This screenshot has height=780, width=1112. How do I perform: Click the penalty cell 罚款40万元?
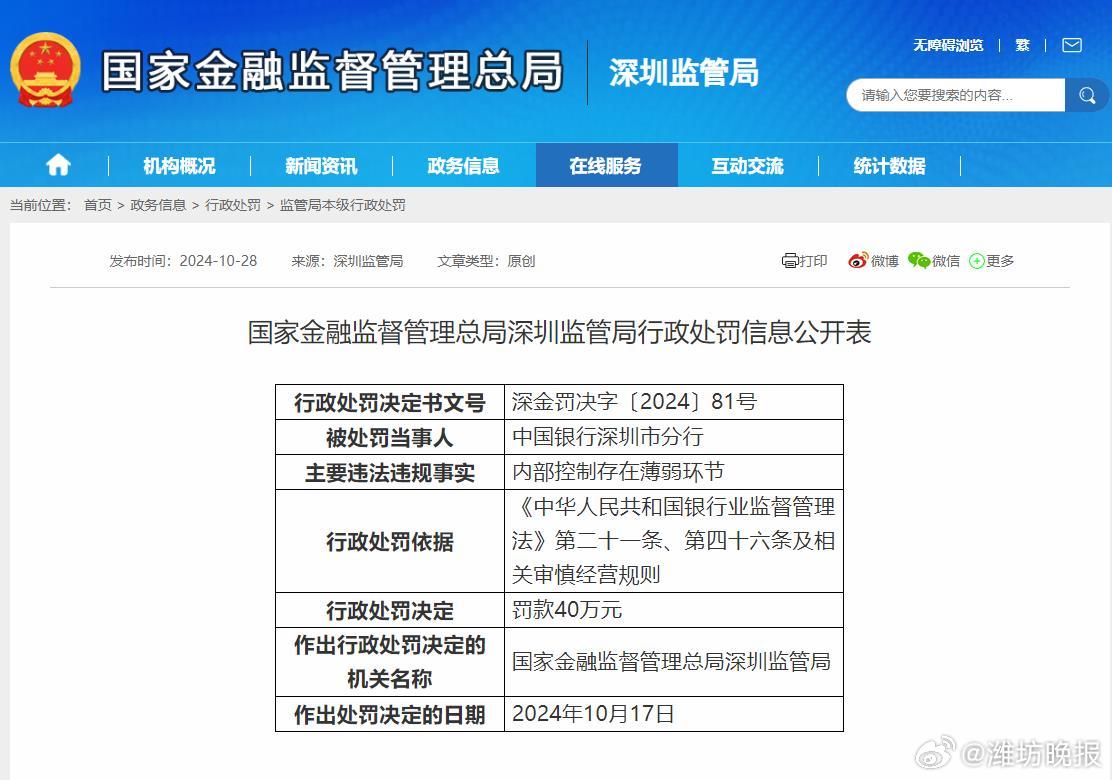tap(567, 610)
